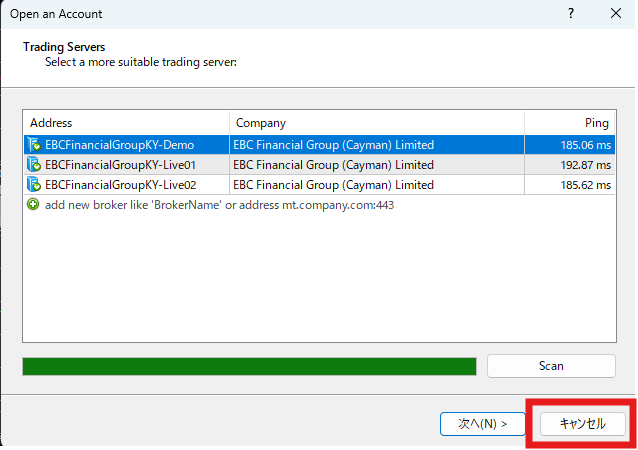Select the EBCFinancialGroupKY-Demo server address
This screenshot has height=450, width=638.
click(120, 145)
